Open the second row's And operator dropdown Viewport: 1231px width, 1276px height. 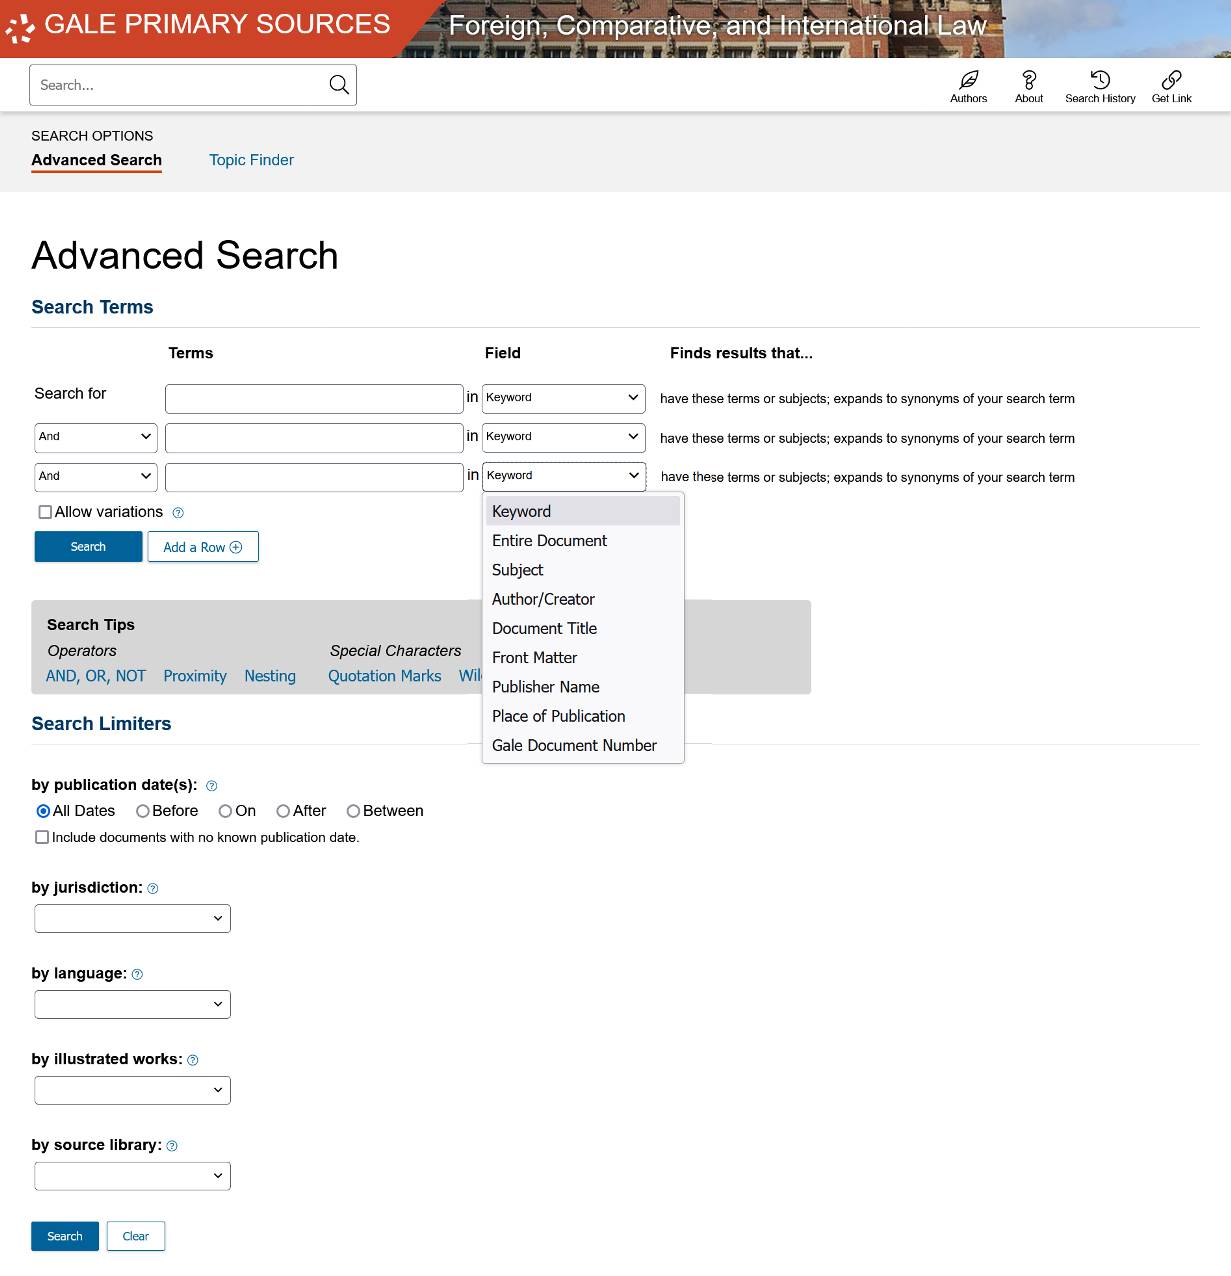[96, 437]
